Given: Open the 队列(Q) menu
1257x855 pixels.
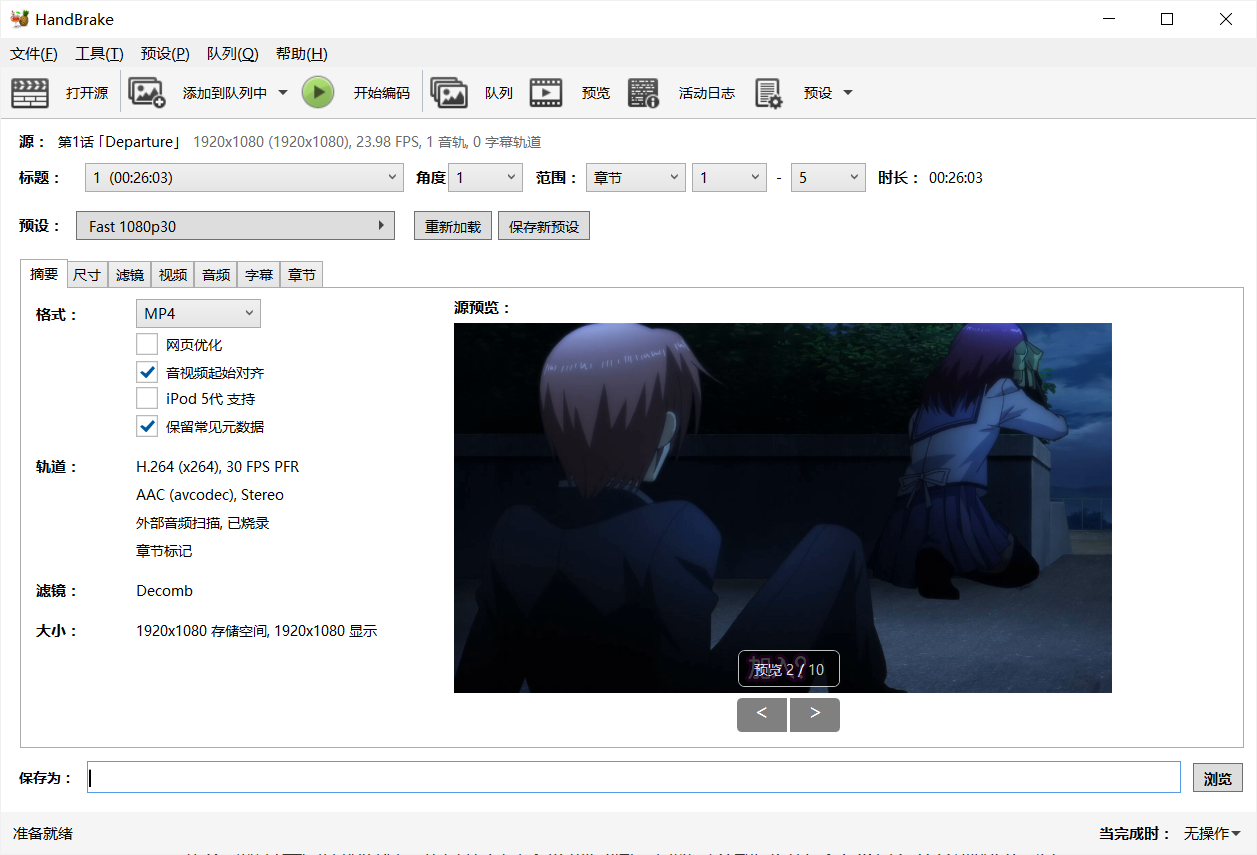Looking at the screenshot, I should click(x=232, y=54).
